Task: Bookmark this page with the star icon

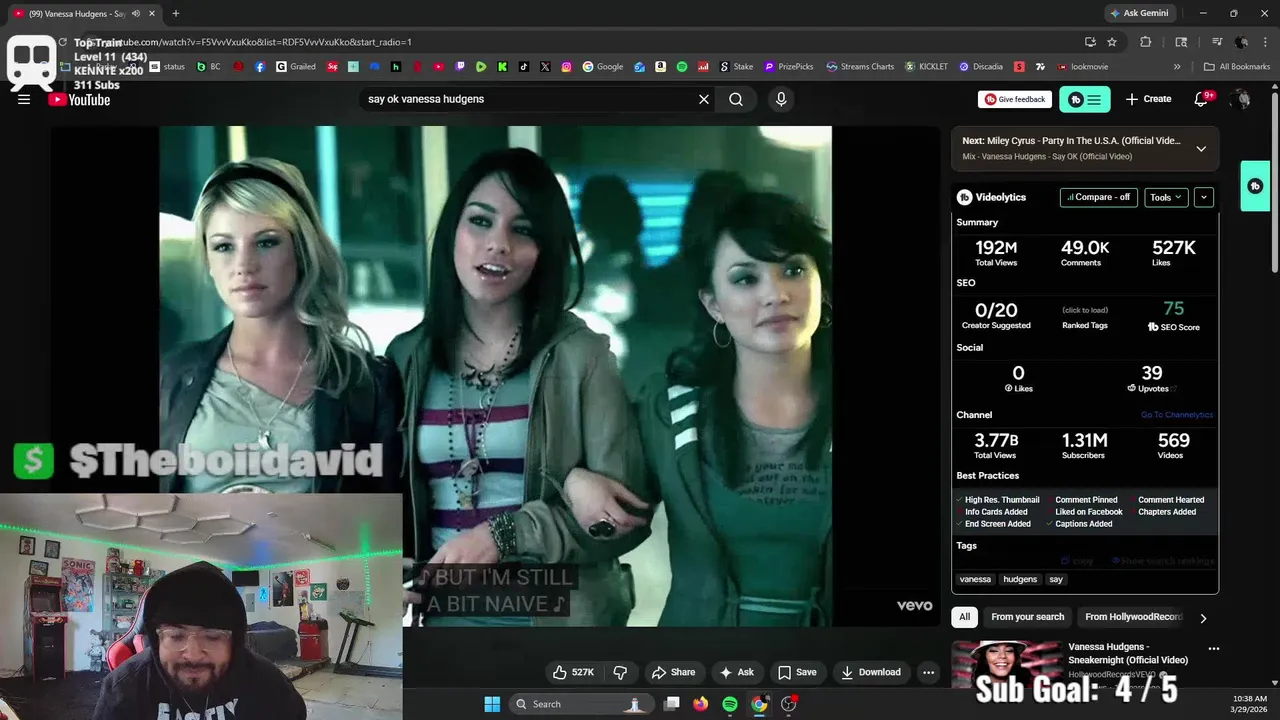Action: [x=1112, y=42]
